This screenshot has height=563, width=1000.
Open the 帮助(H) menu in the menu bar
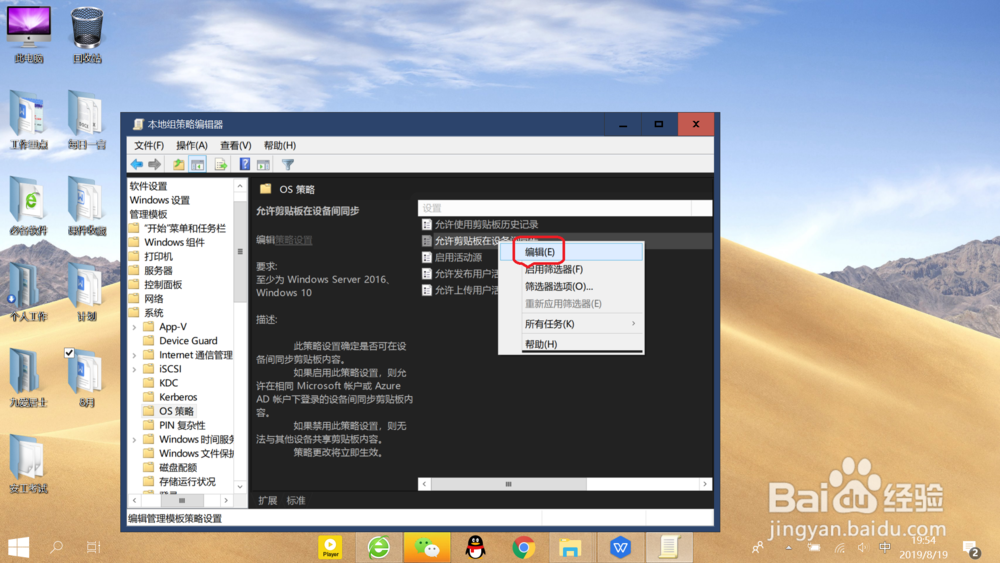pos(279,145)
